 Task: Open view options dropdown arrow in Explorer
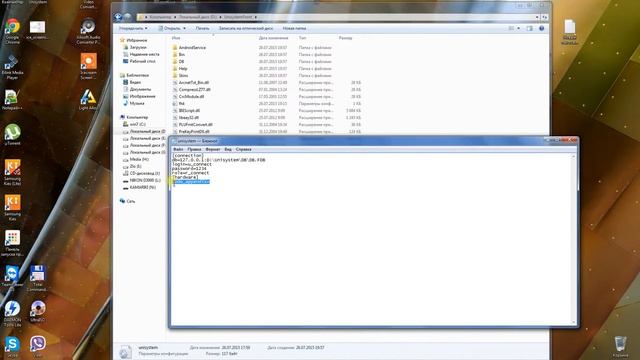coord(518,28)
